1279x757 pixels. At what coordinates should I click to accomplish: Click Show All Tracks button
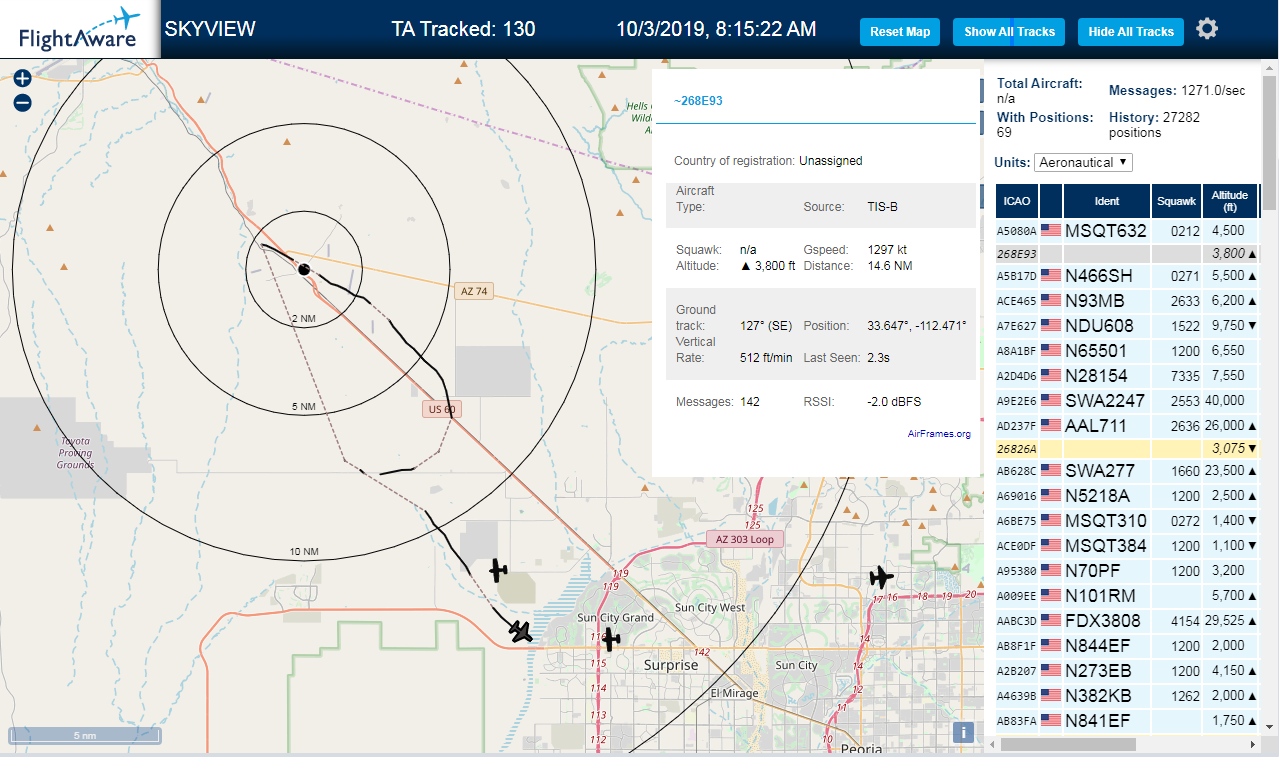pos(1009,32)
